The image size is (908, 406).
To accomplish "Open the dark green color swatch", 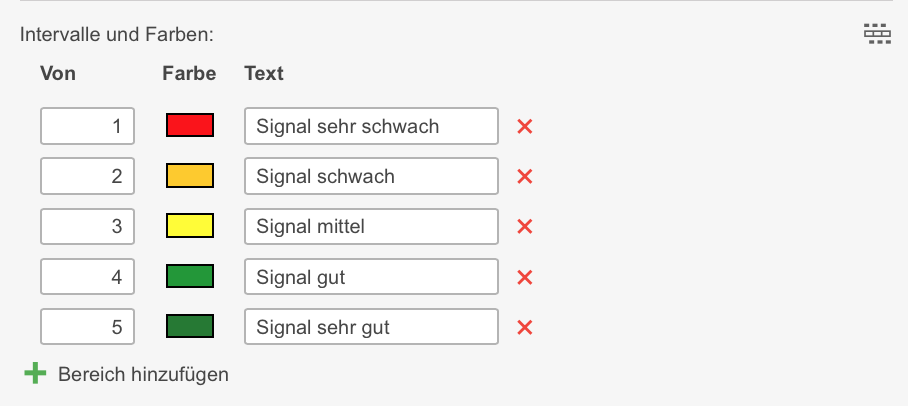I will [190, 326].
